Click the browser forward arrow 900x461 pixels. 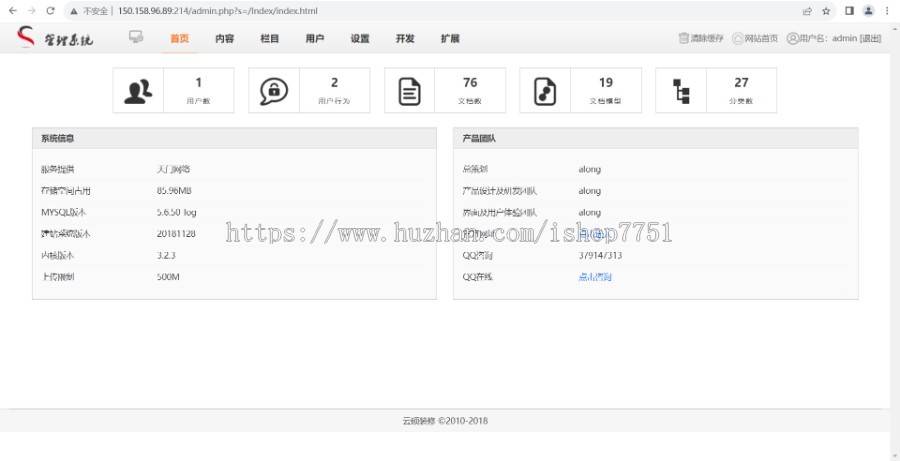[x=32, y=11]
